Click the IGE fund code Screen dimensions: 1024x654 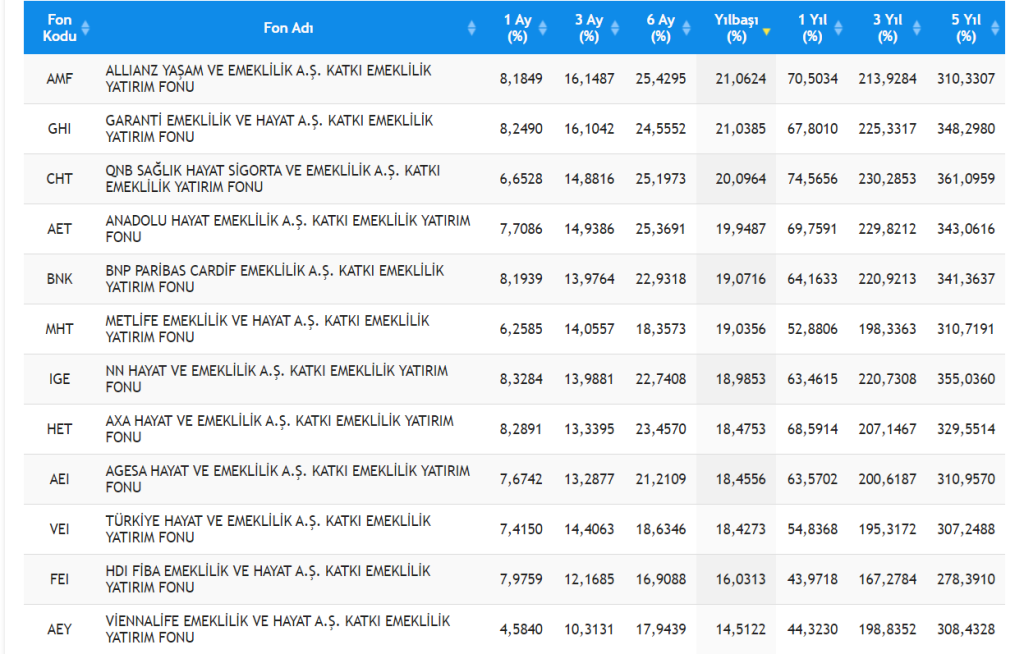click(x=59, y=379)
